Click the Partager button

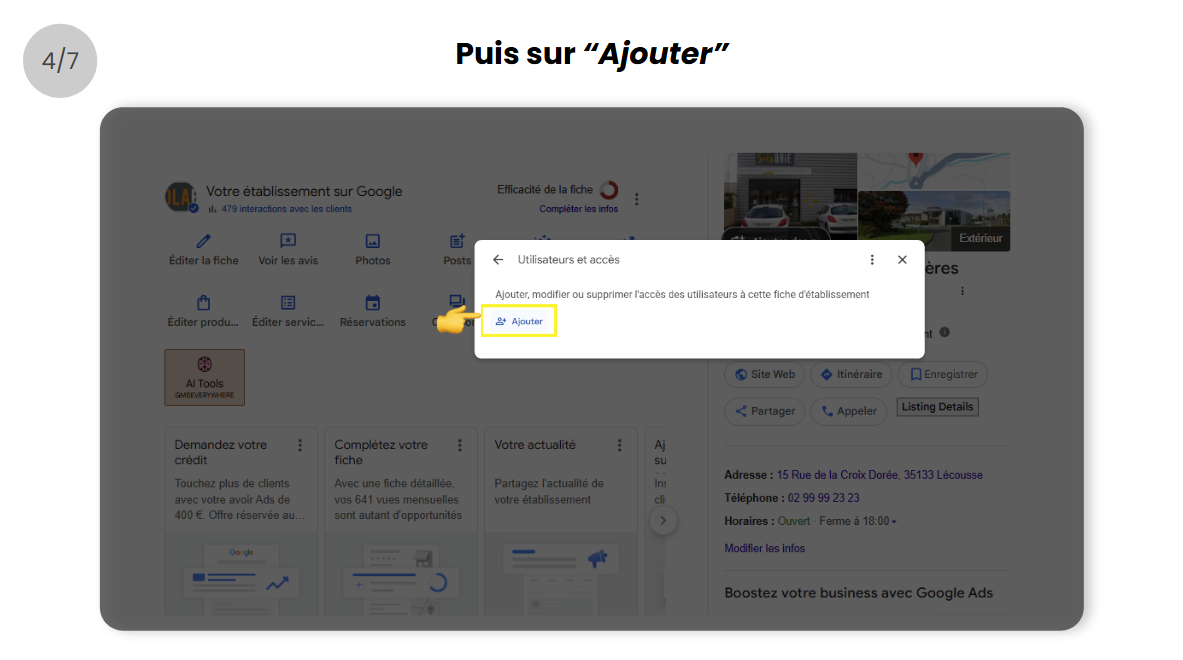point(765,411)
